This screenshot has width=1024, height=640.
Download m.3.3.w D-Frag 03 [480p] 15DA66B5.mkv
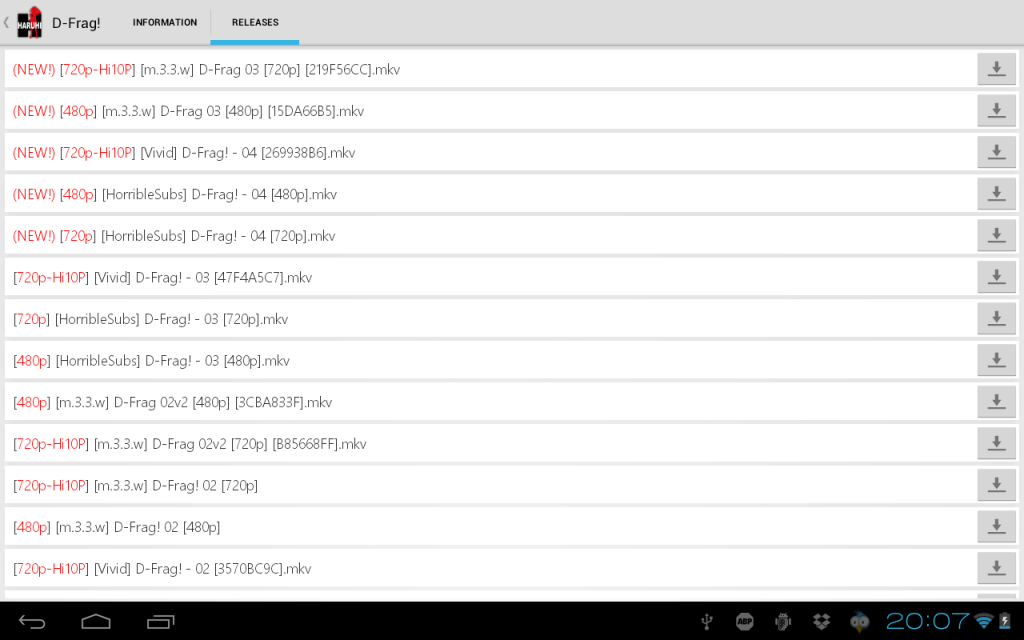(996, 111)
